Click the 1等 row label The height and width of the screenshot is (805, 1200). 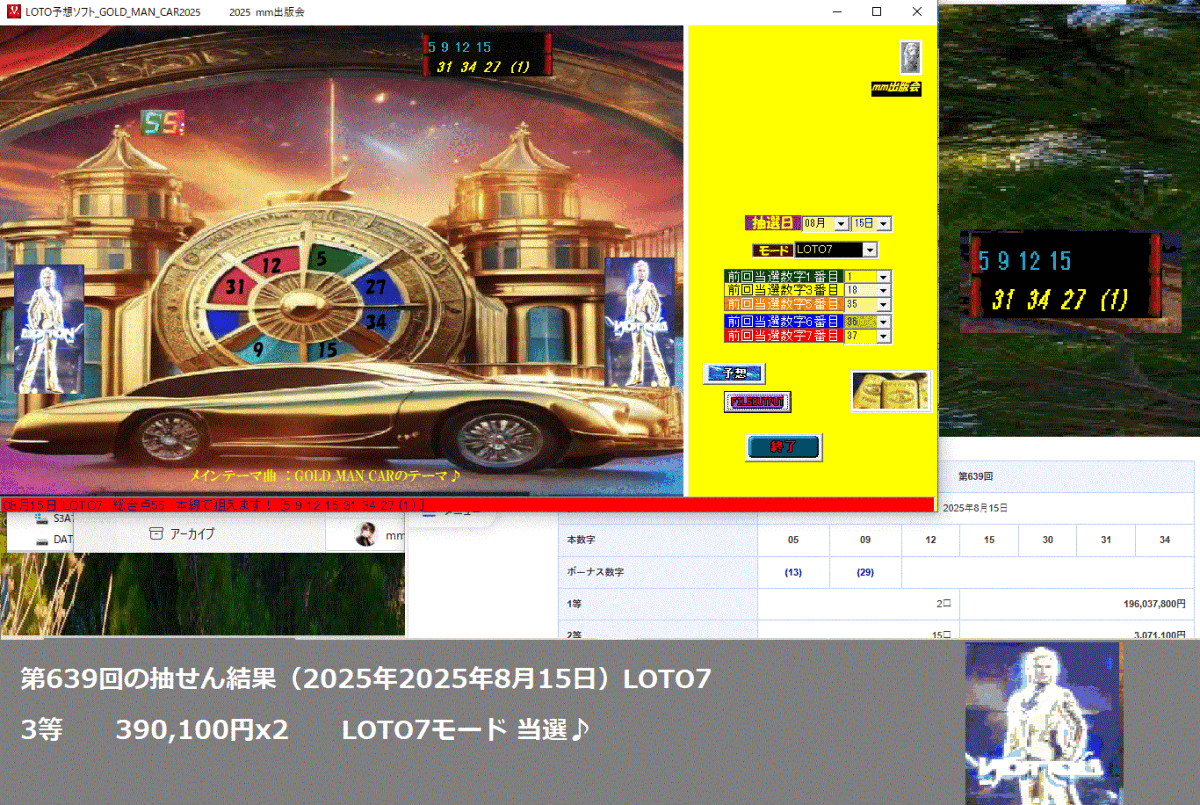(574, 603)
